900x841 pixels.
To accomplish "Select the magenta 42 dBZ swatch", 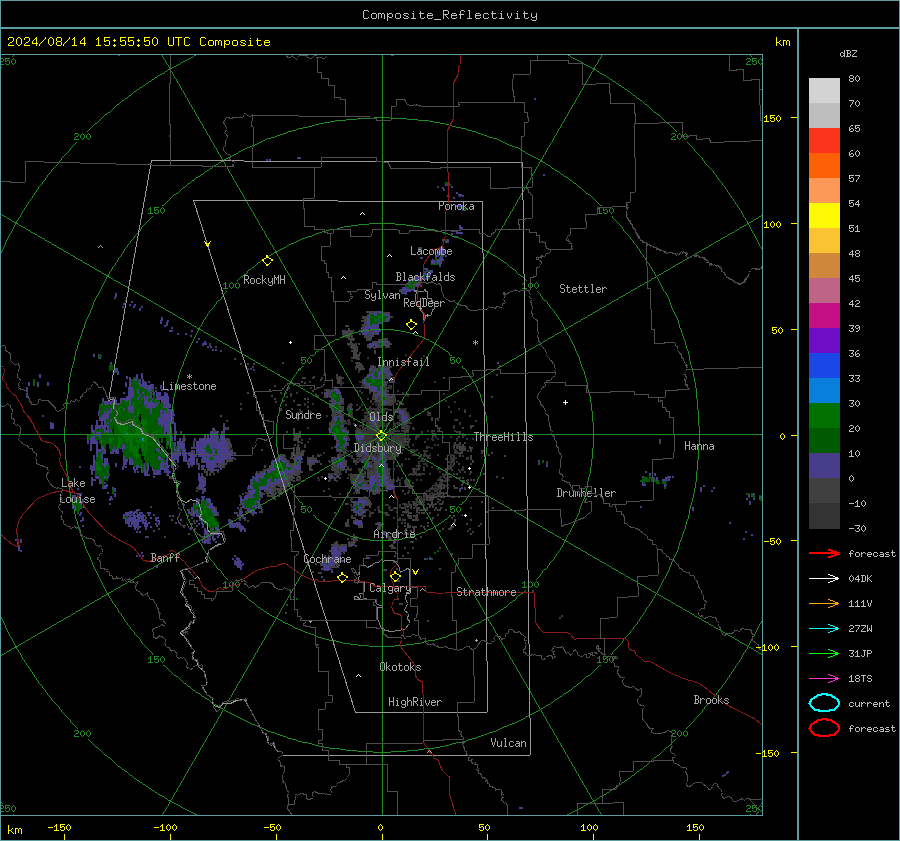I will pos(824,315).
